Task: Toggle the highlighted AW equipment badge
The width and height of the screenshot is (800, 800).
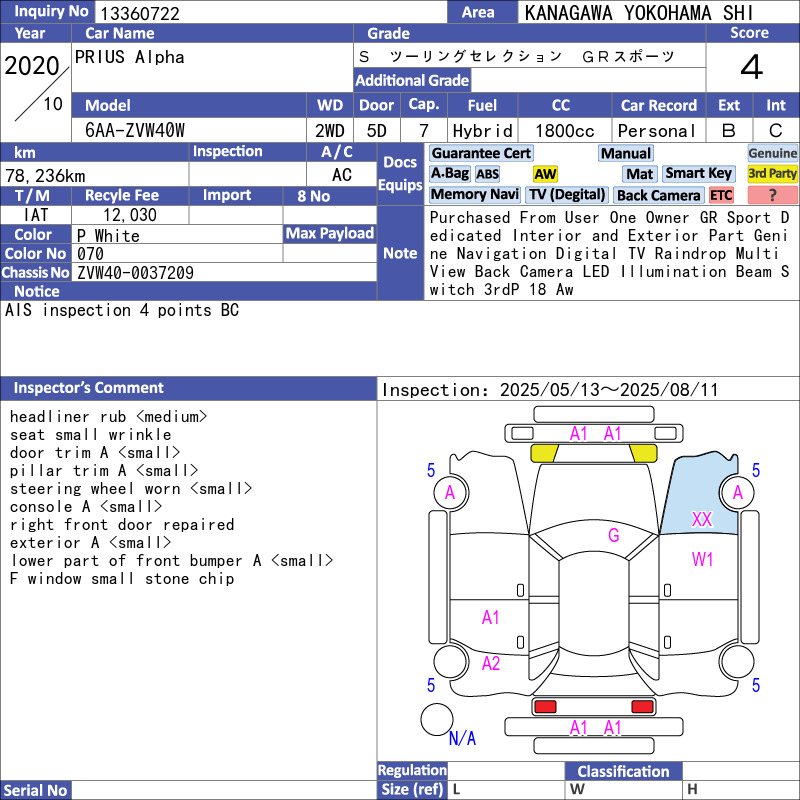Action: coord(545,174)
